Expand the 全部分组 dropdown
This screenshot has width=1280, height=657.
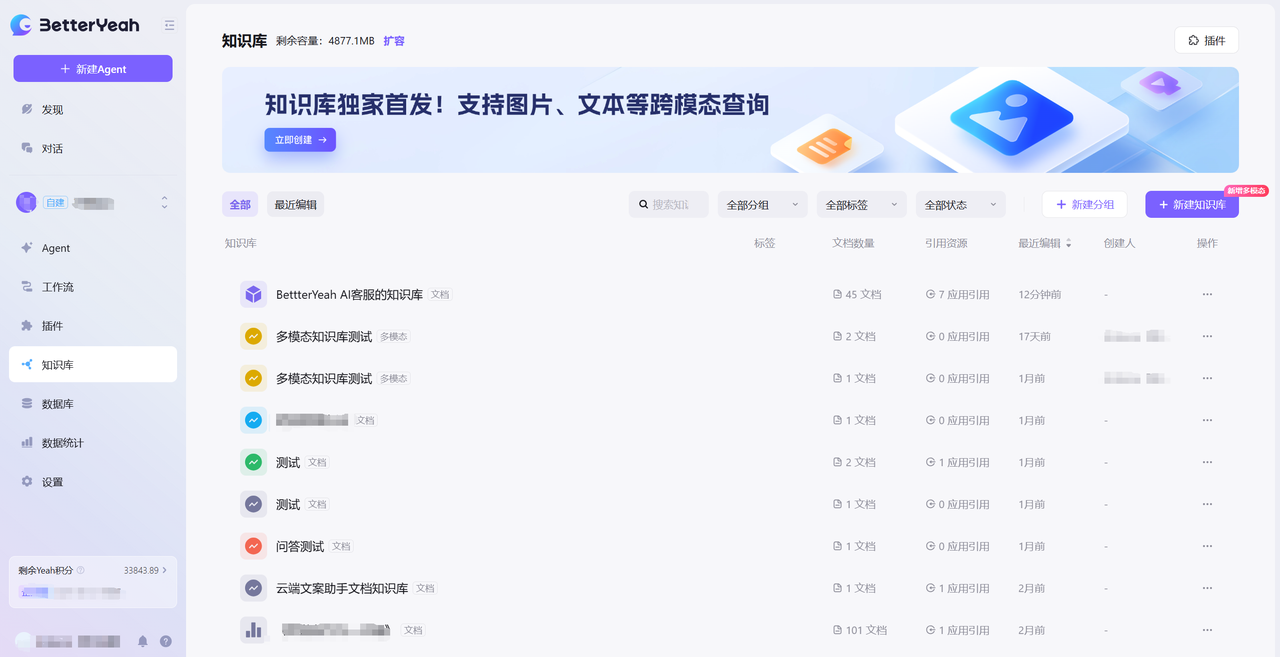pyautogui.click(x=762, y=205)
